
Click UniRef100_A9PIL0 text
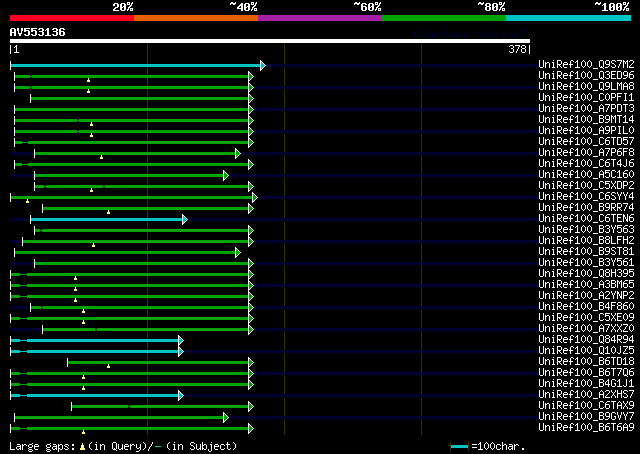pos(586,131)
